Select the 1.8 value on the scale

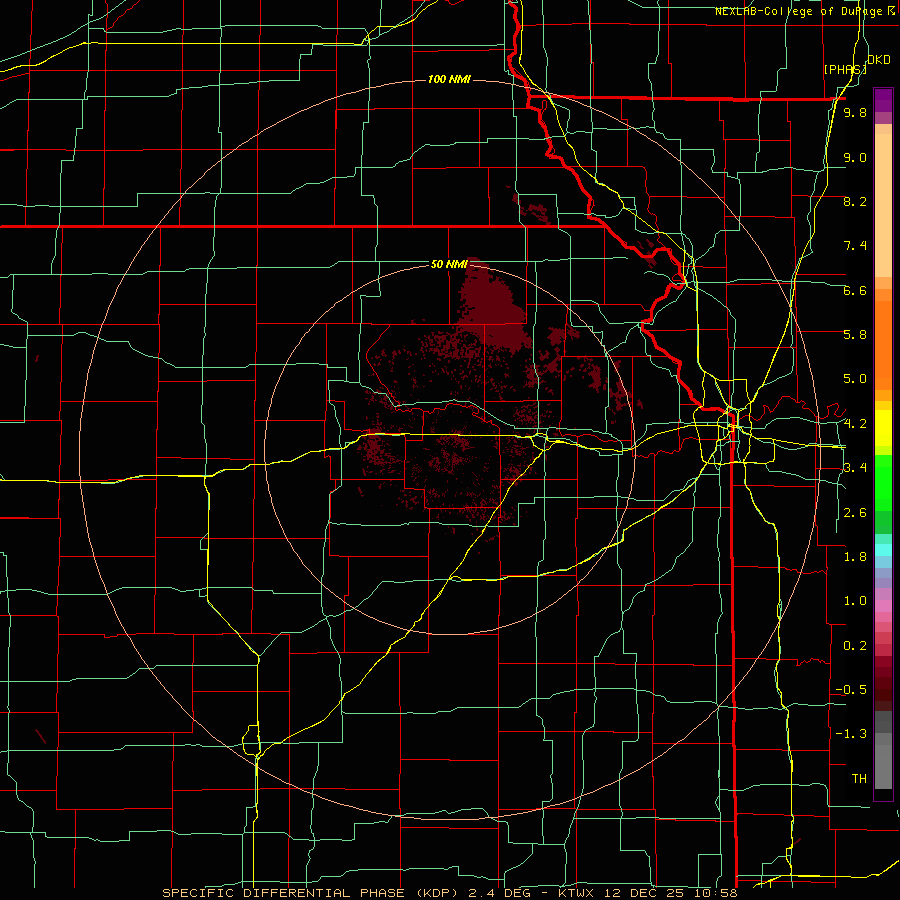point(855,557)
